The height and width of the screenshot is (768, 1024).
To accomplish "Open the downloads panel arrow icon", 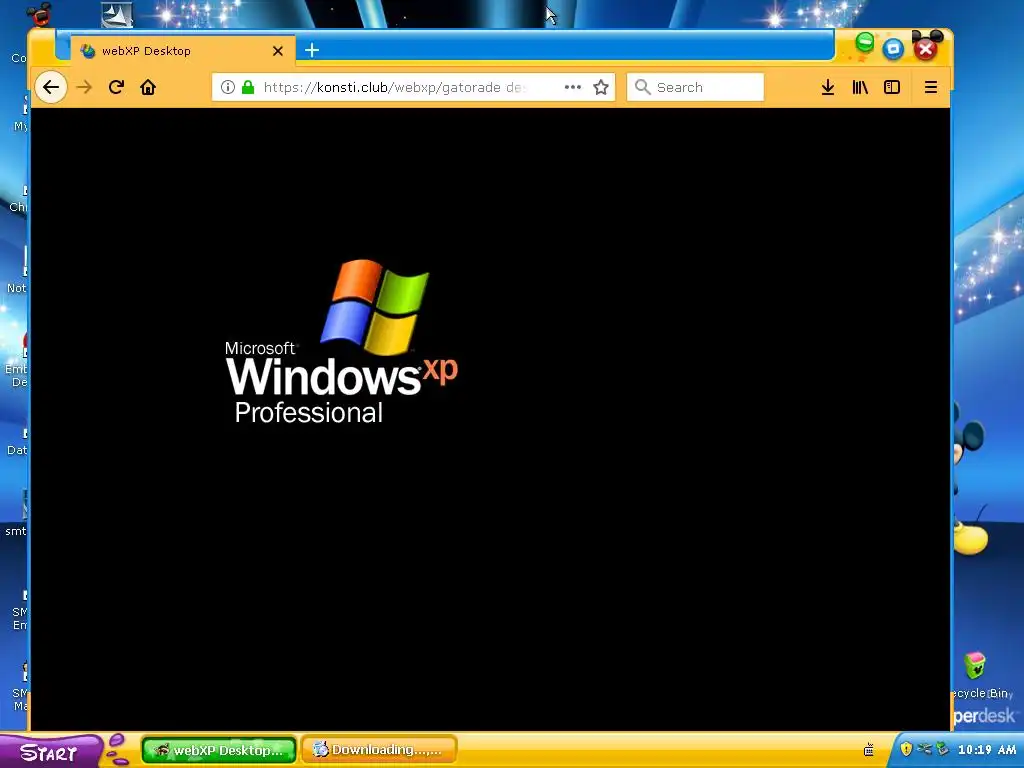I will coord(827,88).
